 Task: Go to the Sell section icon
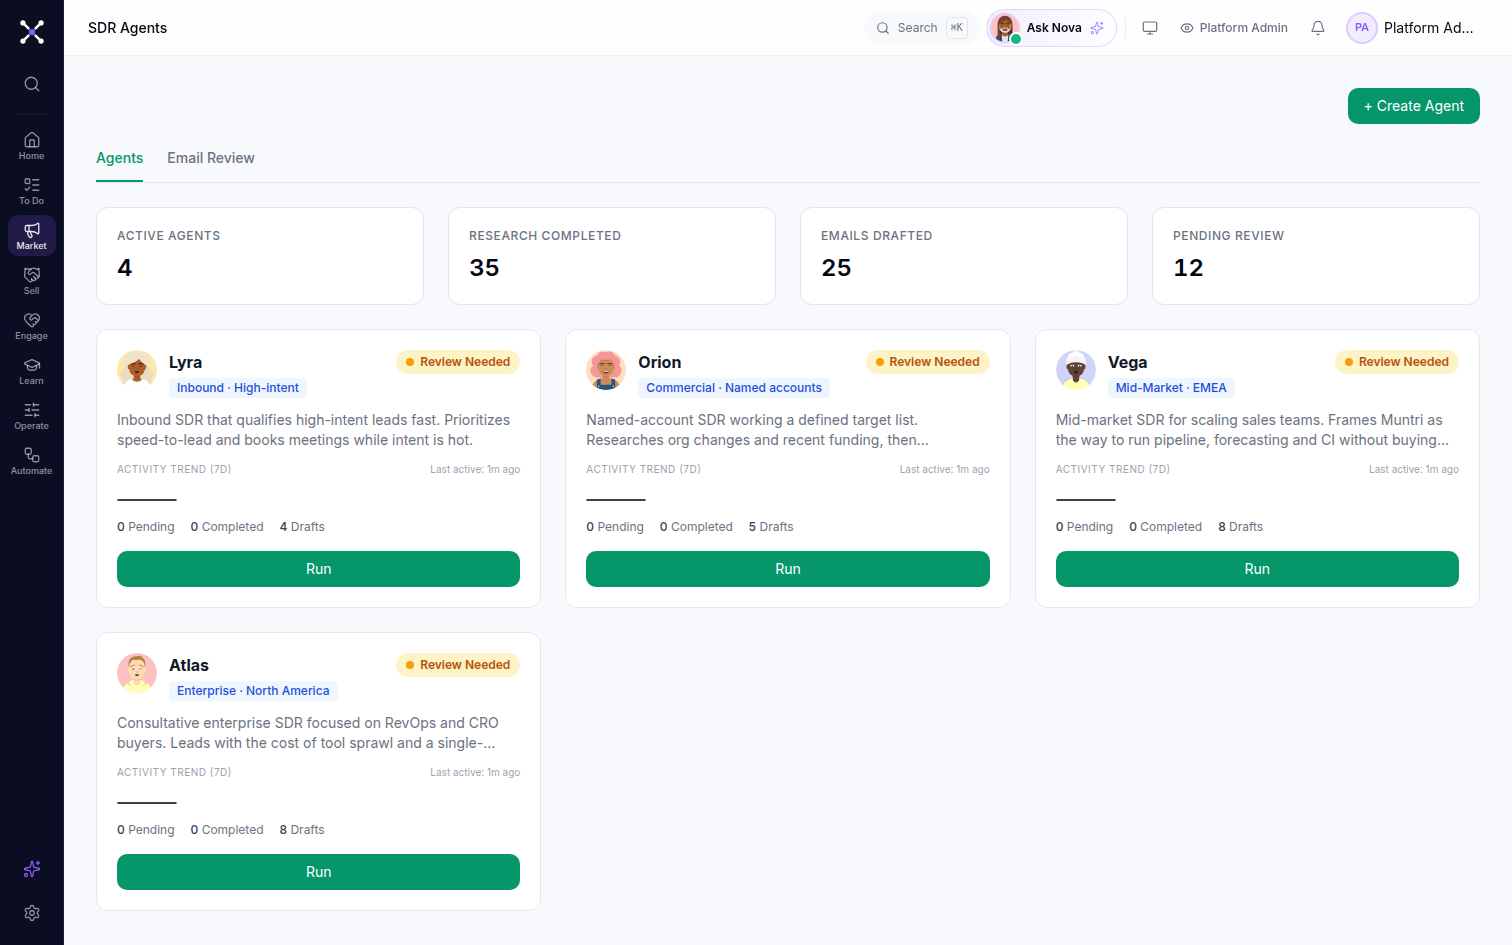click(x=32, y=281)
